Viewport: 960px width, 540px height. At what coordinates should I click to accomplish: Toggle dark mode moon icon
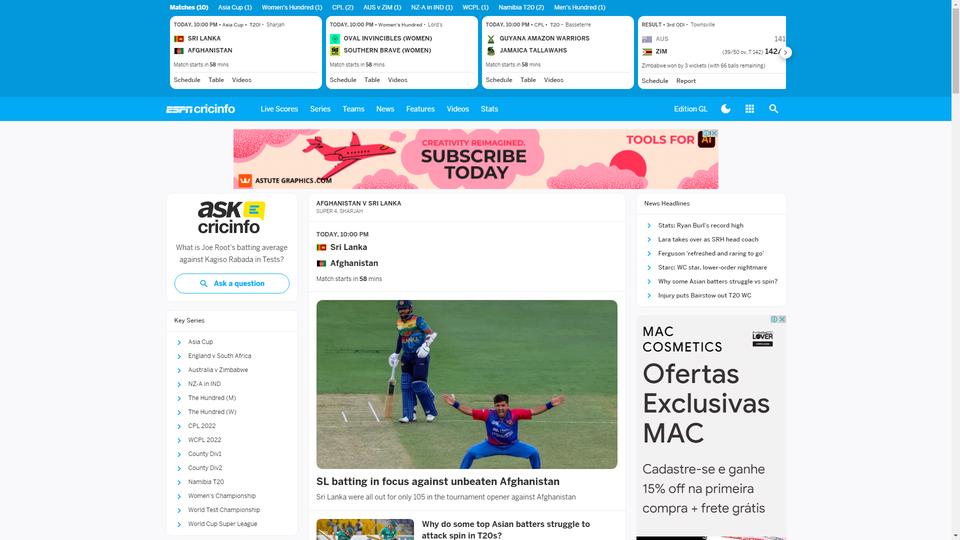(726, 109)
